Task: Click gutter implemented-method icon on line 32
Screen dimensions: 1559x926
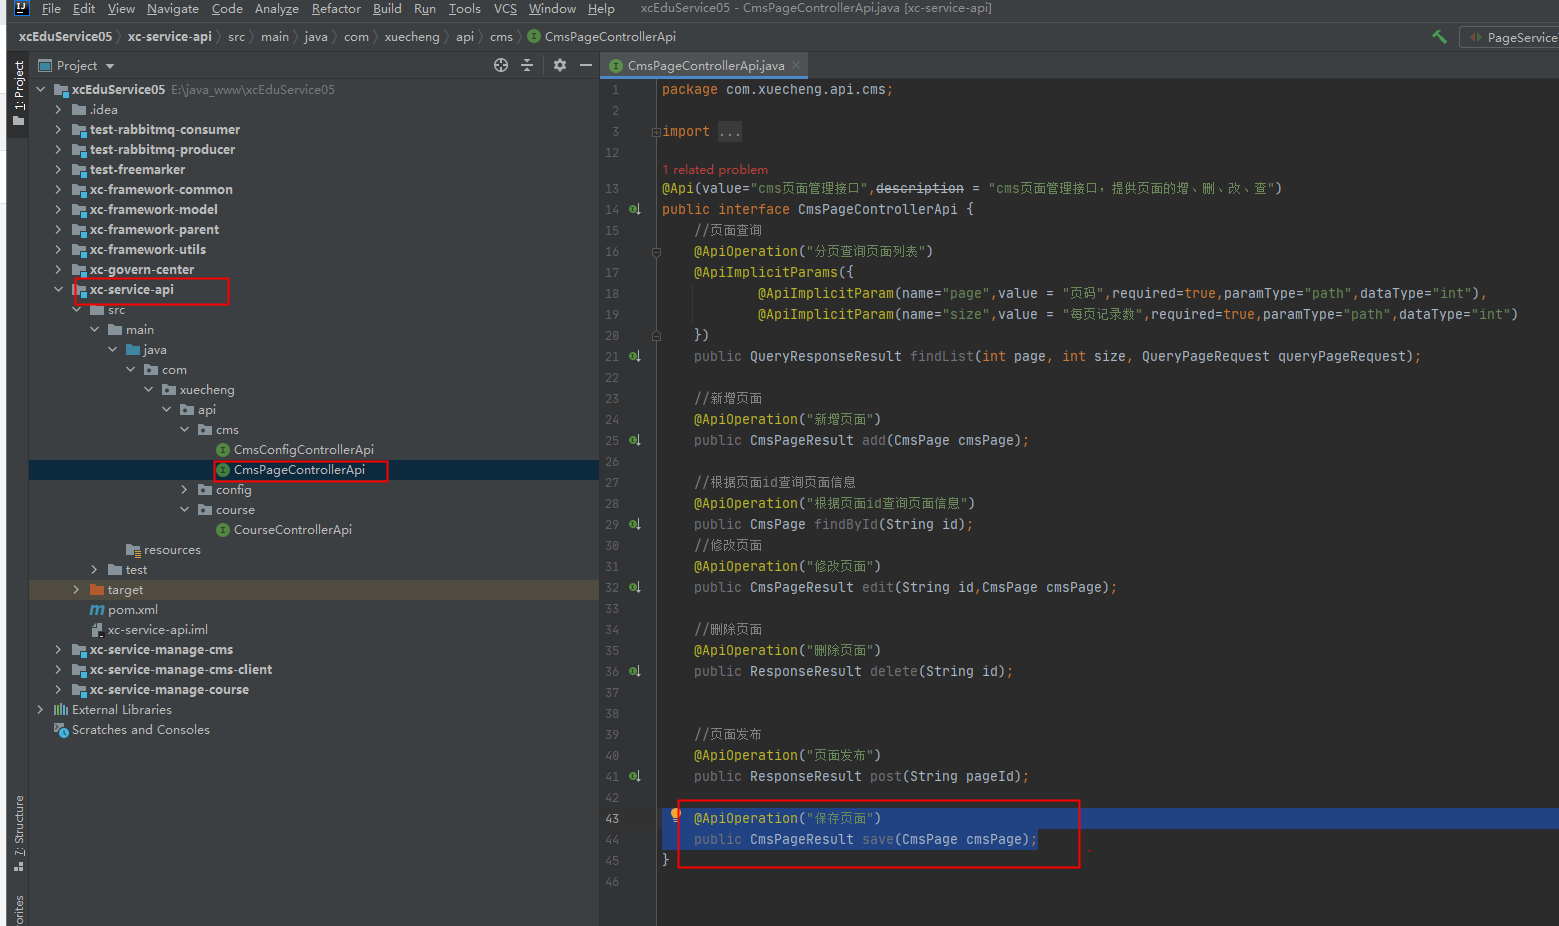Action: (635, 587)
